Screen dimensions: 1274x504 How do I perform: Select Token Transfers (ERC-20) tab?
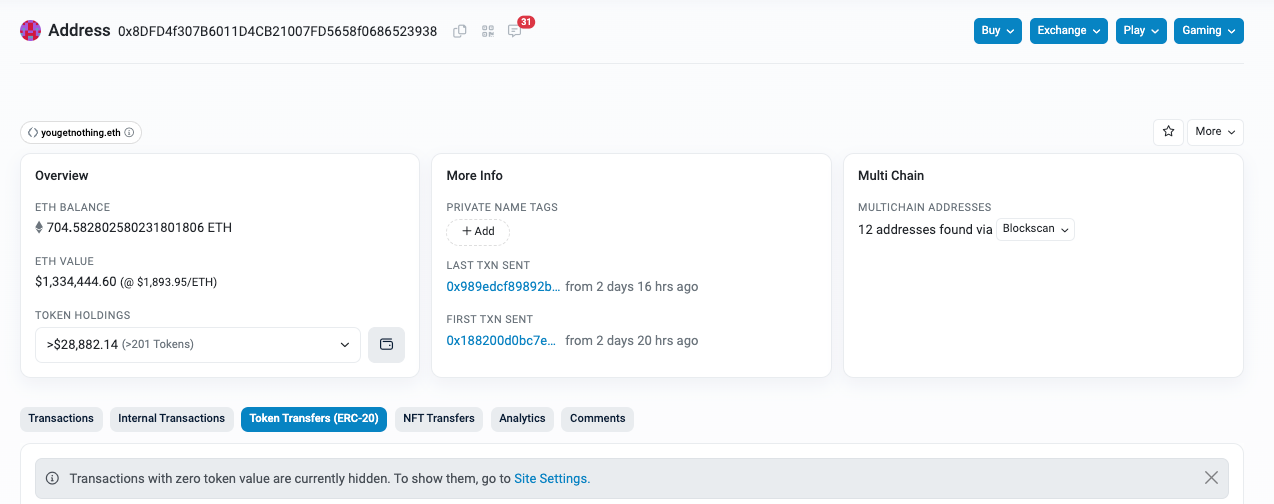tap(314, 419)
